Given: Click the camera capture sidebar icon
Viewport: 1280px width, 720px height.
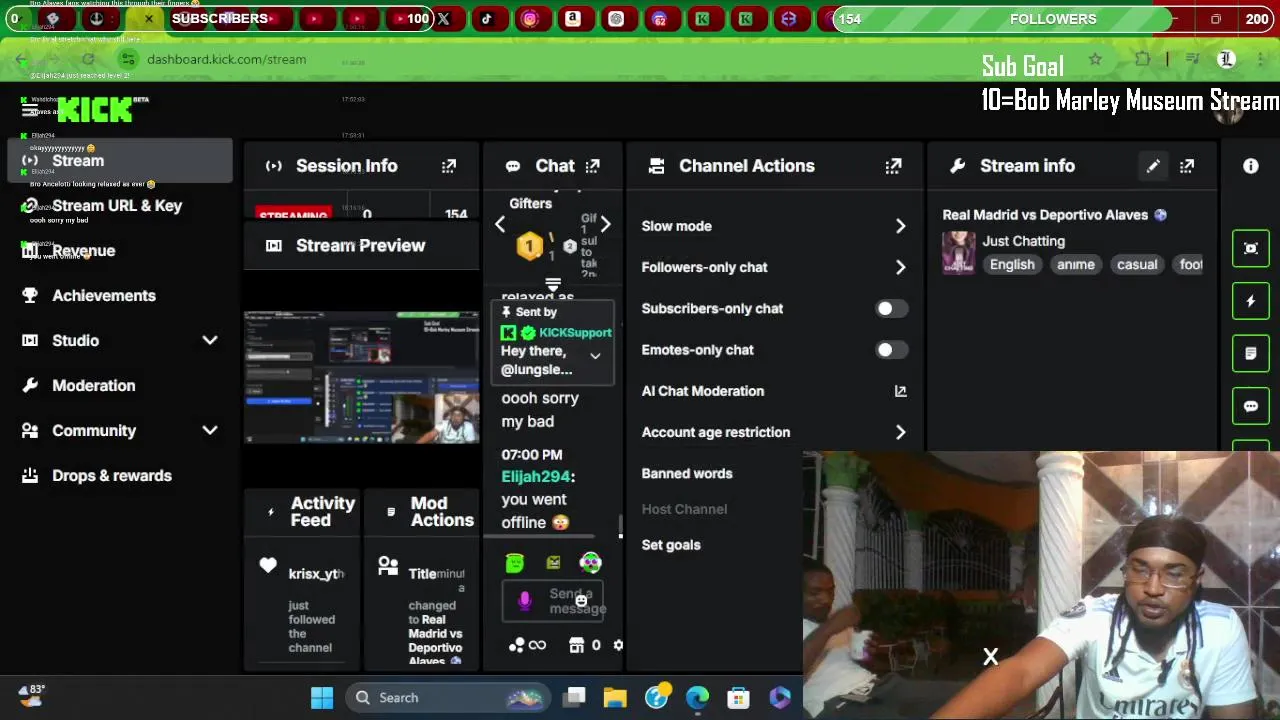Looking at the screenshot, I should coord(1251,248).
